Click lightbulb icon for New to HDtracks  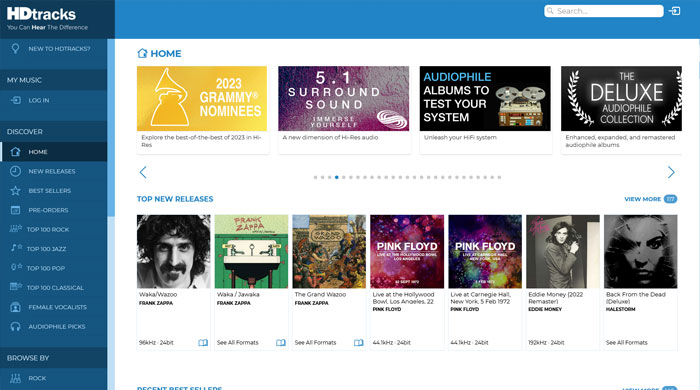coord(15,49)
